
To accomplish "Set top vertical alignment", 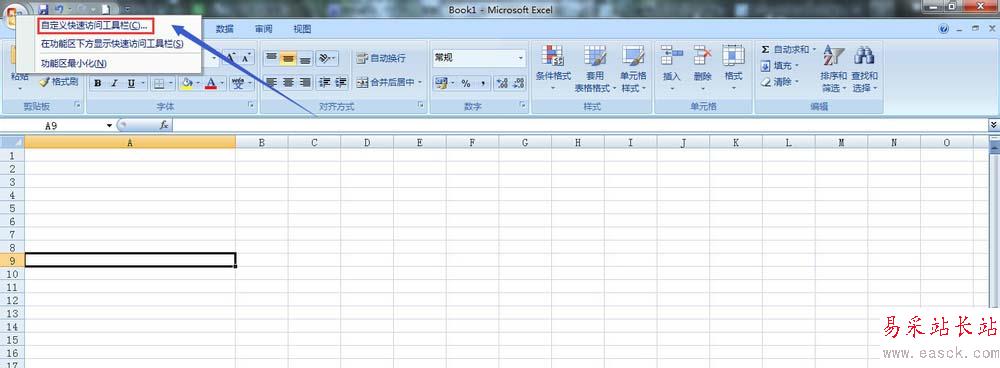I will click(272, 57).
